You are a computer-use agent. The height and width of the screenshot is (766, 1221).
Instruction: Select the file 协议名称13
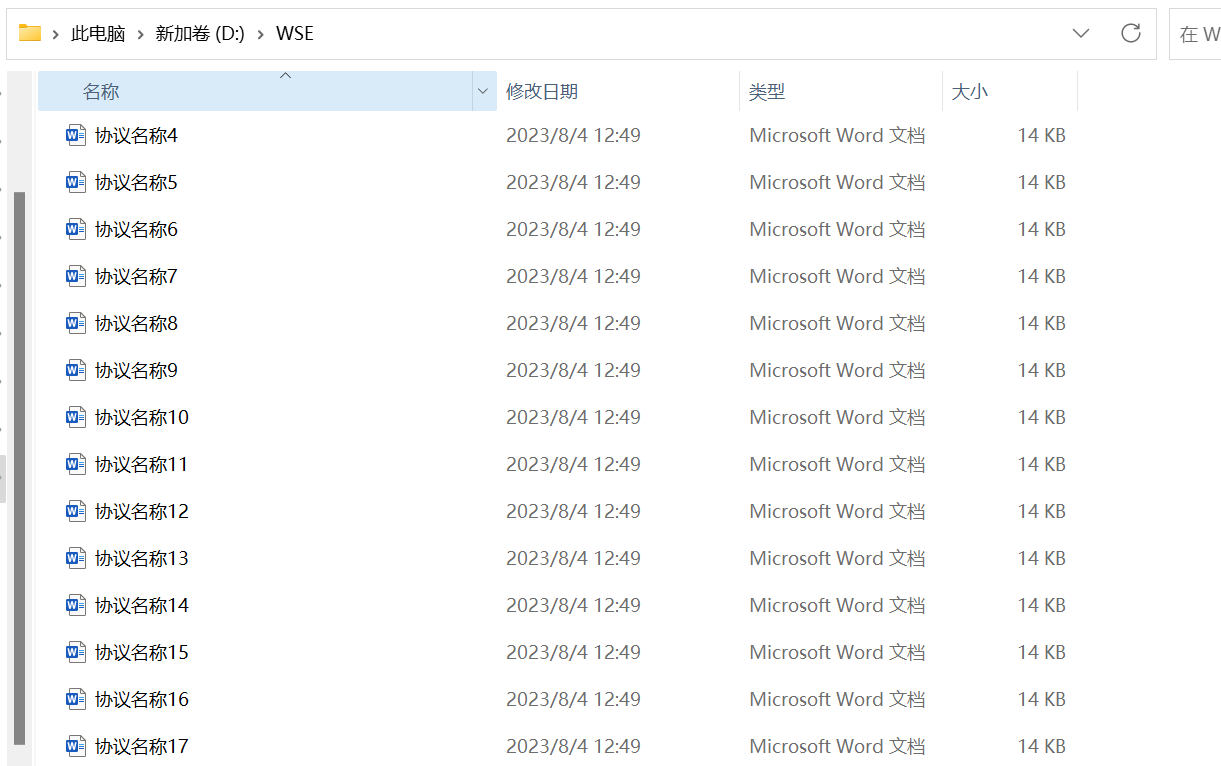tap(142, 558)
